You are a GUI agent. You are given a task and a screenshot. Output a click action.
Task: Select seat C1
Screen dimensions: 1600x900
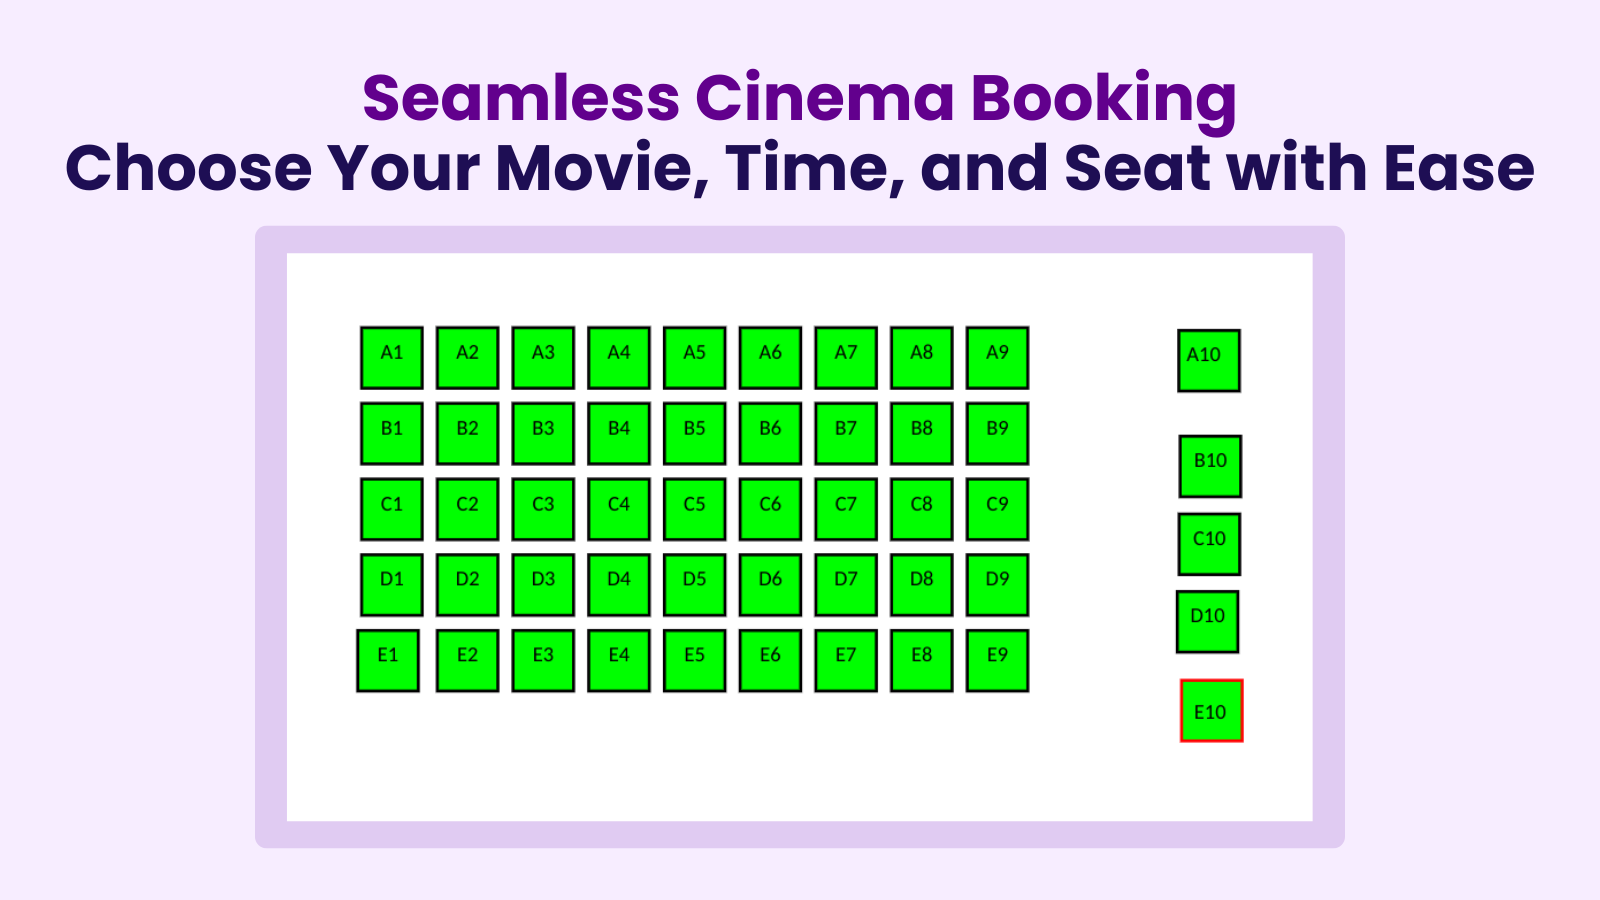click(x=390, y=507)
